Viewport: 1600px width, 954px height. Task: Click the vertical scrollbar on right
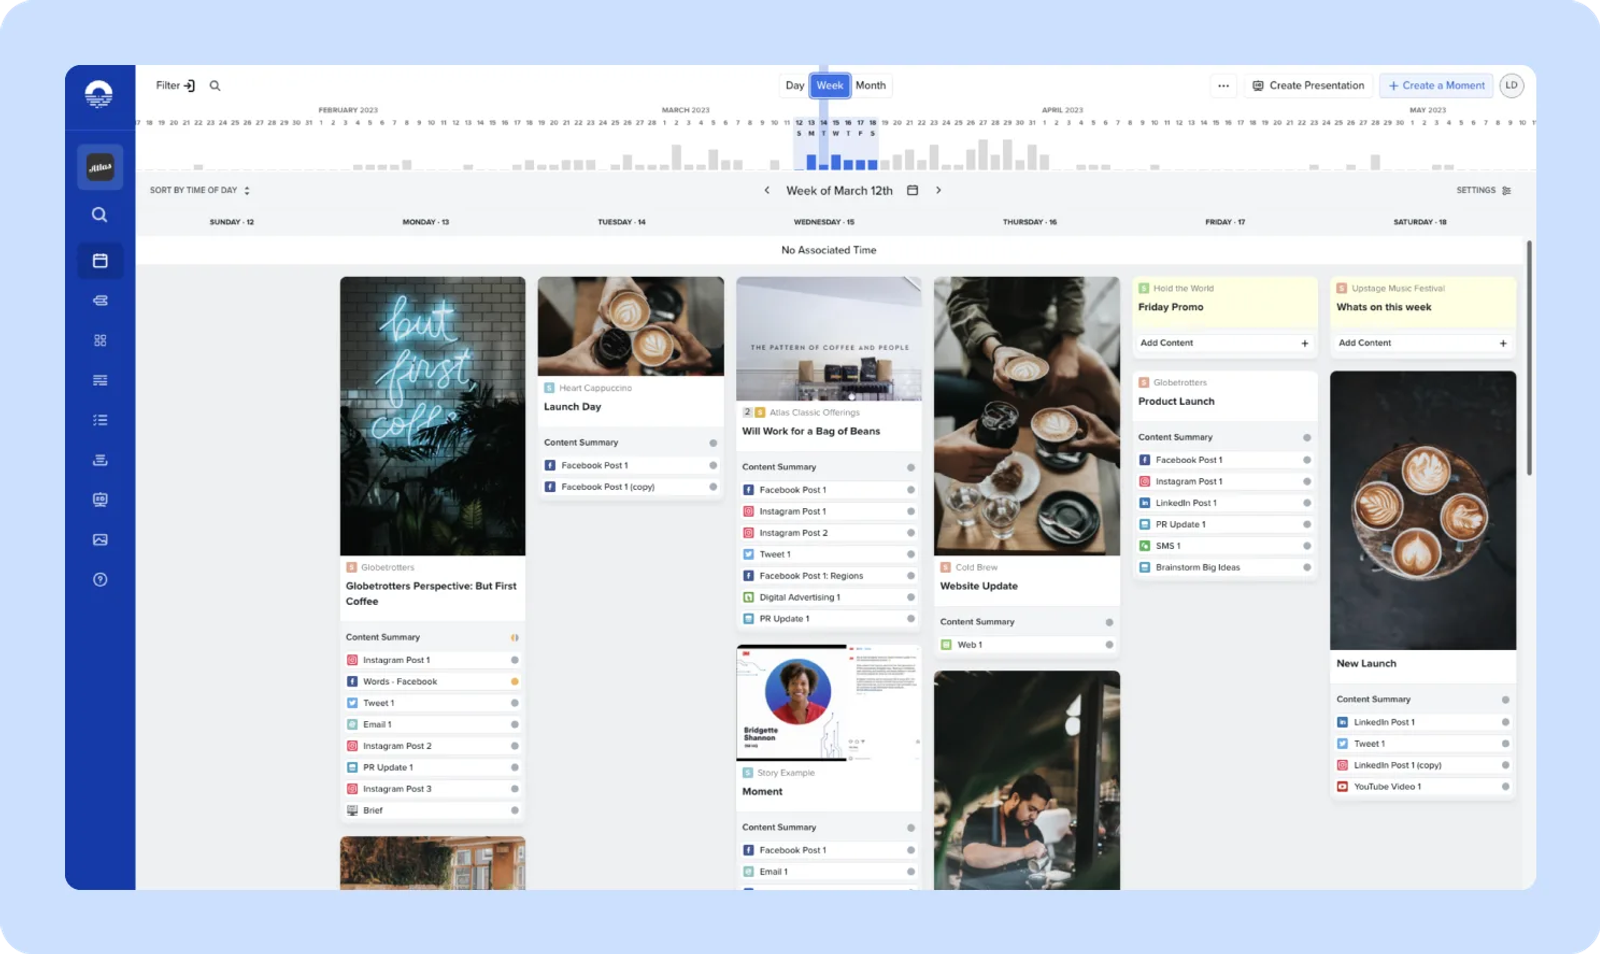click(1529, 357)
